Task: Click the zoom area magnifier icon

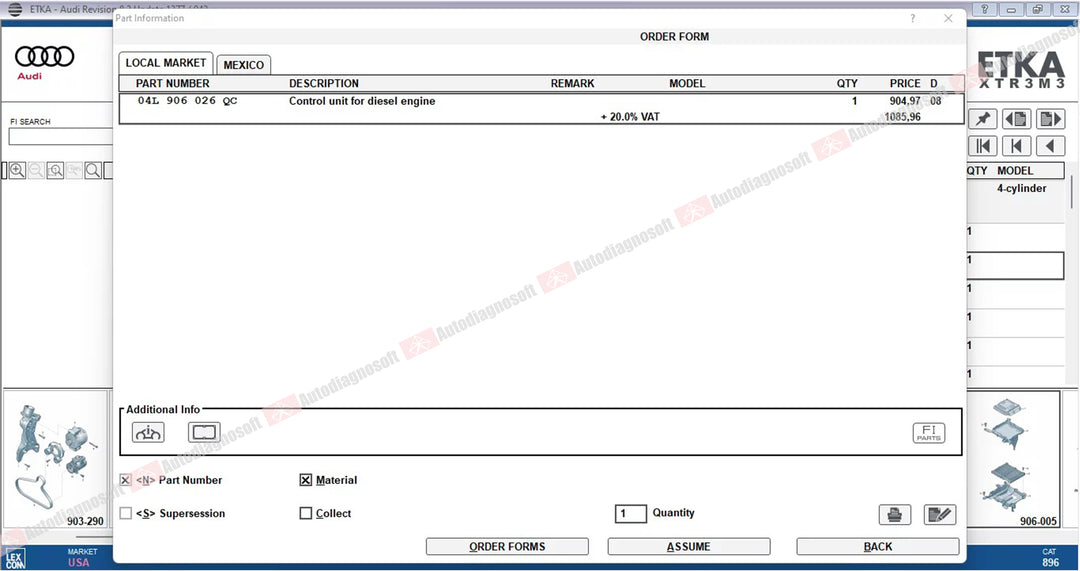Action: 55,170
